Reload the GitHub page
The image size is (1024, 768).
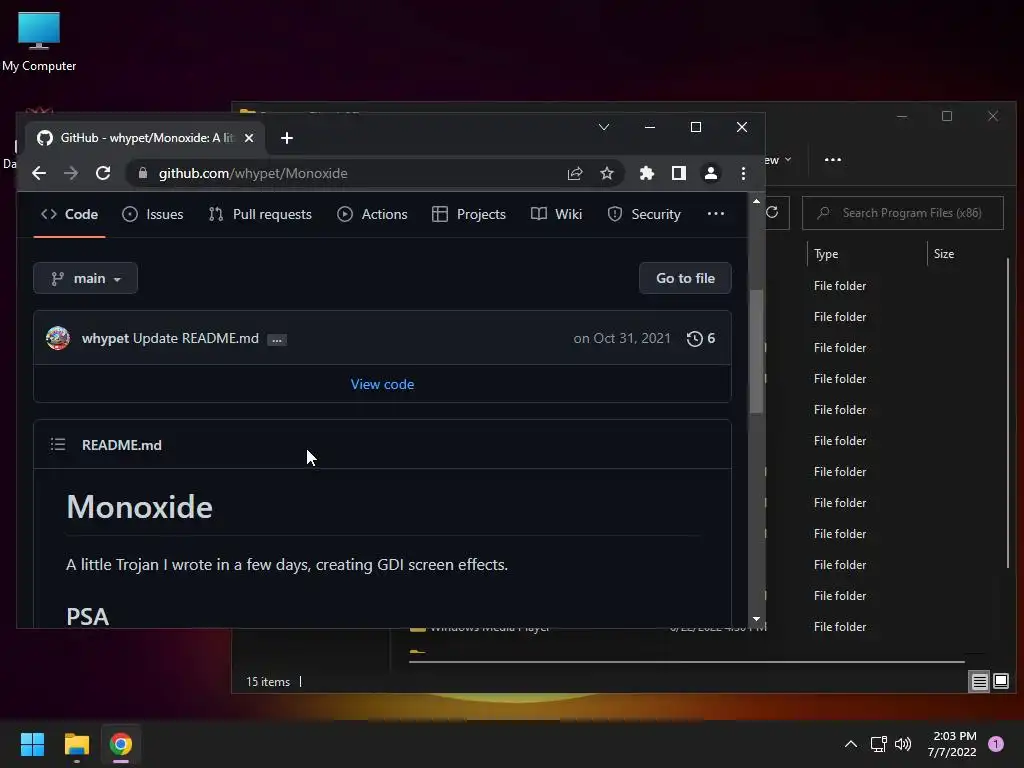click(x=103, y=173)
